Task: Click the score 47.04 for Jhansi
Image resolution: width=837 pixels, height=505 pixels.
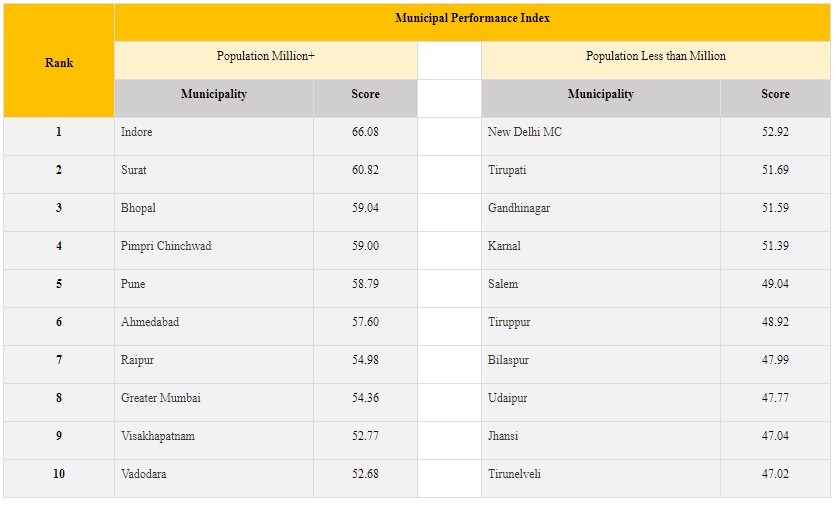Action: click(x=775, y=440)
